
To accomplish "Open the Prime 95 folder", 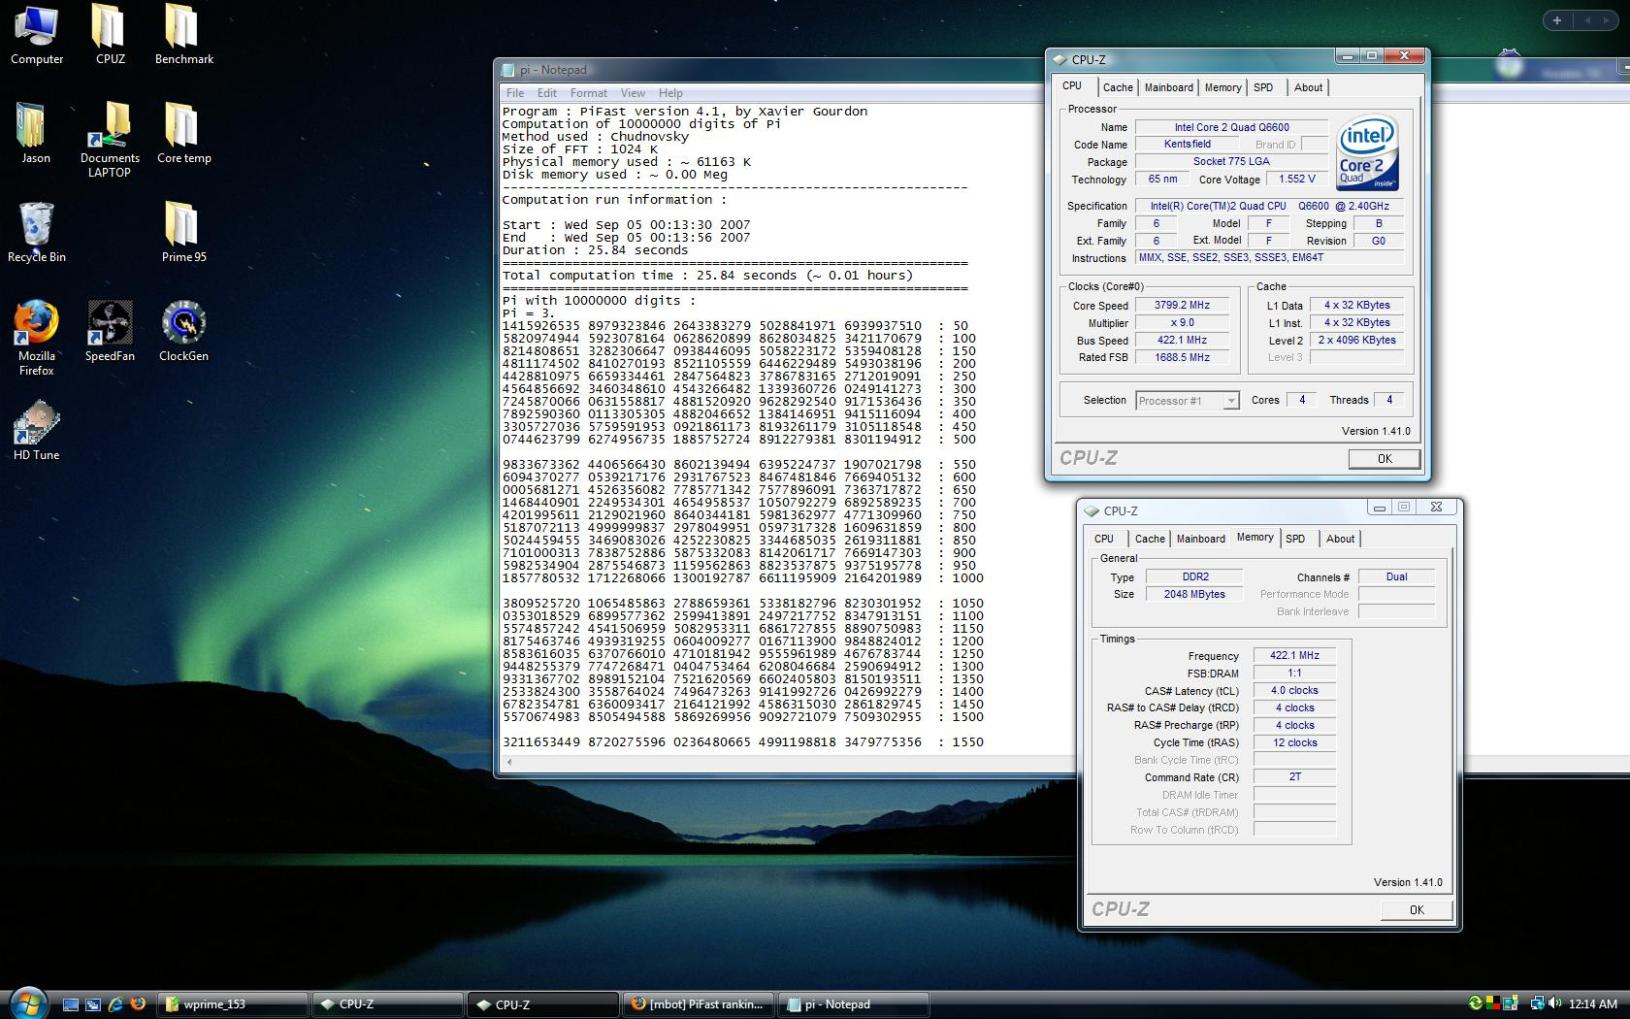I will 184,232.
